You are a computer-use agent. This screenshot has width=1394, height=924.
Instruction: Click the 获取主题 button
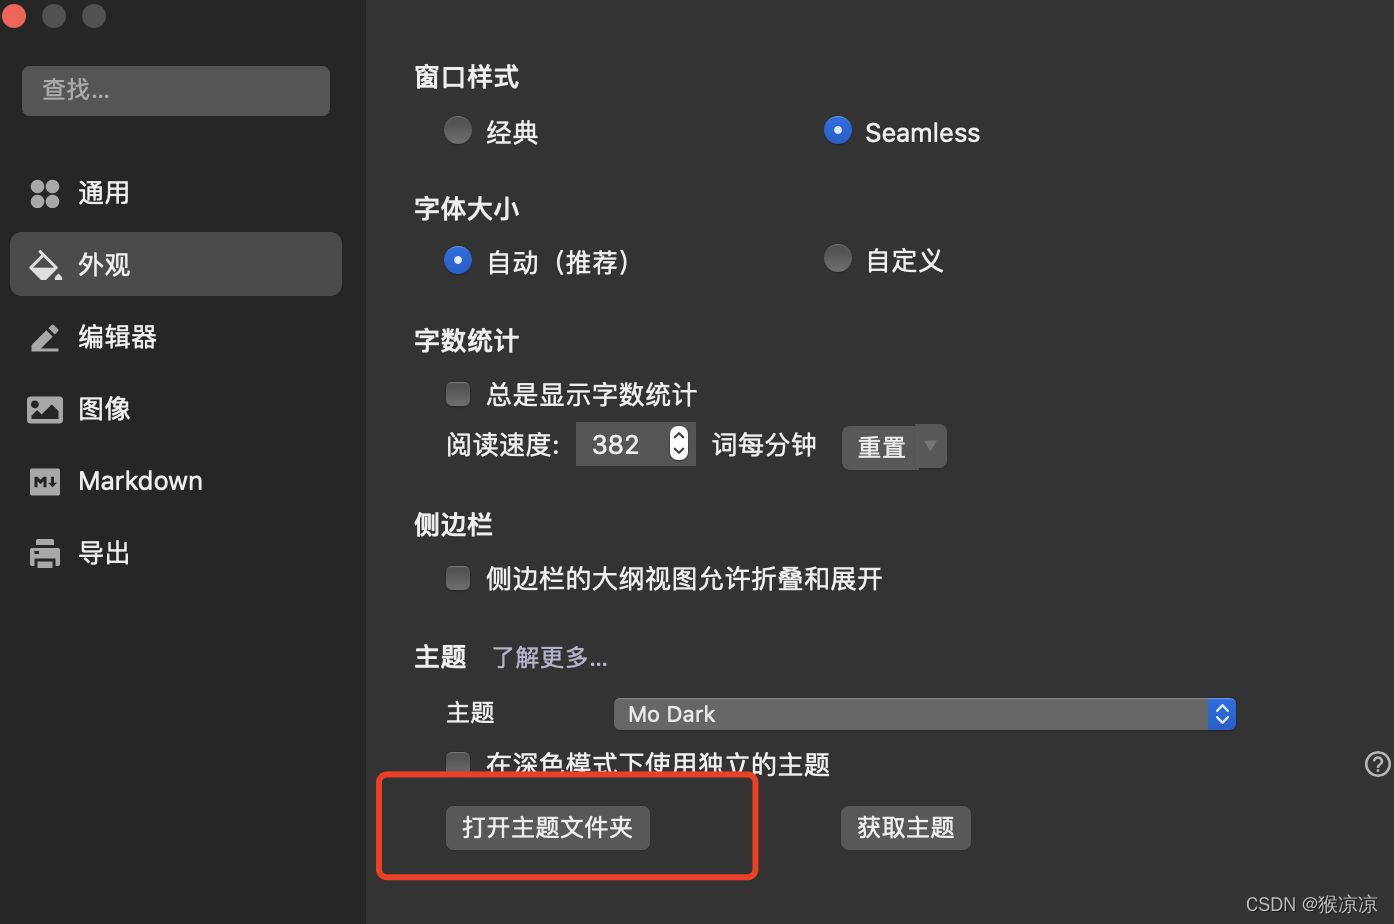[906, 828]
